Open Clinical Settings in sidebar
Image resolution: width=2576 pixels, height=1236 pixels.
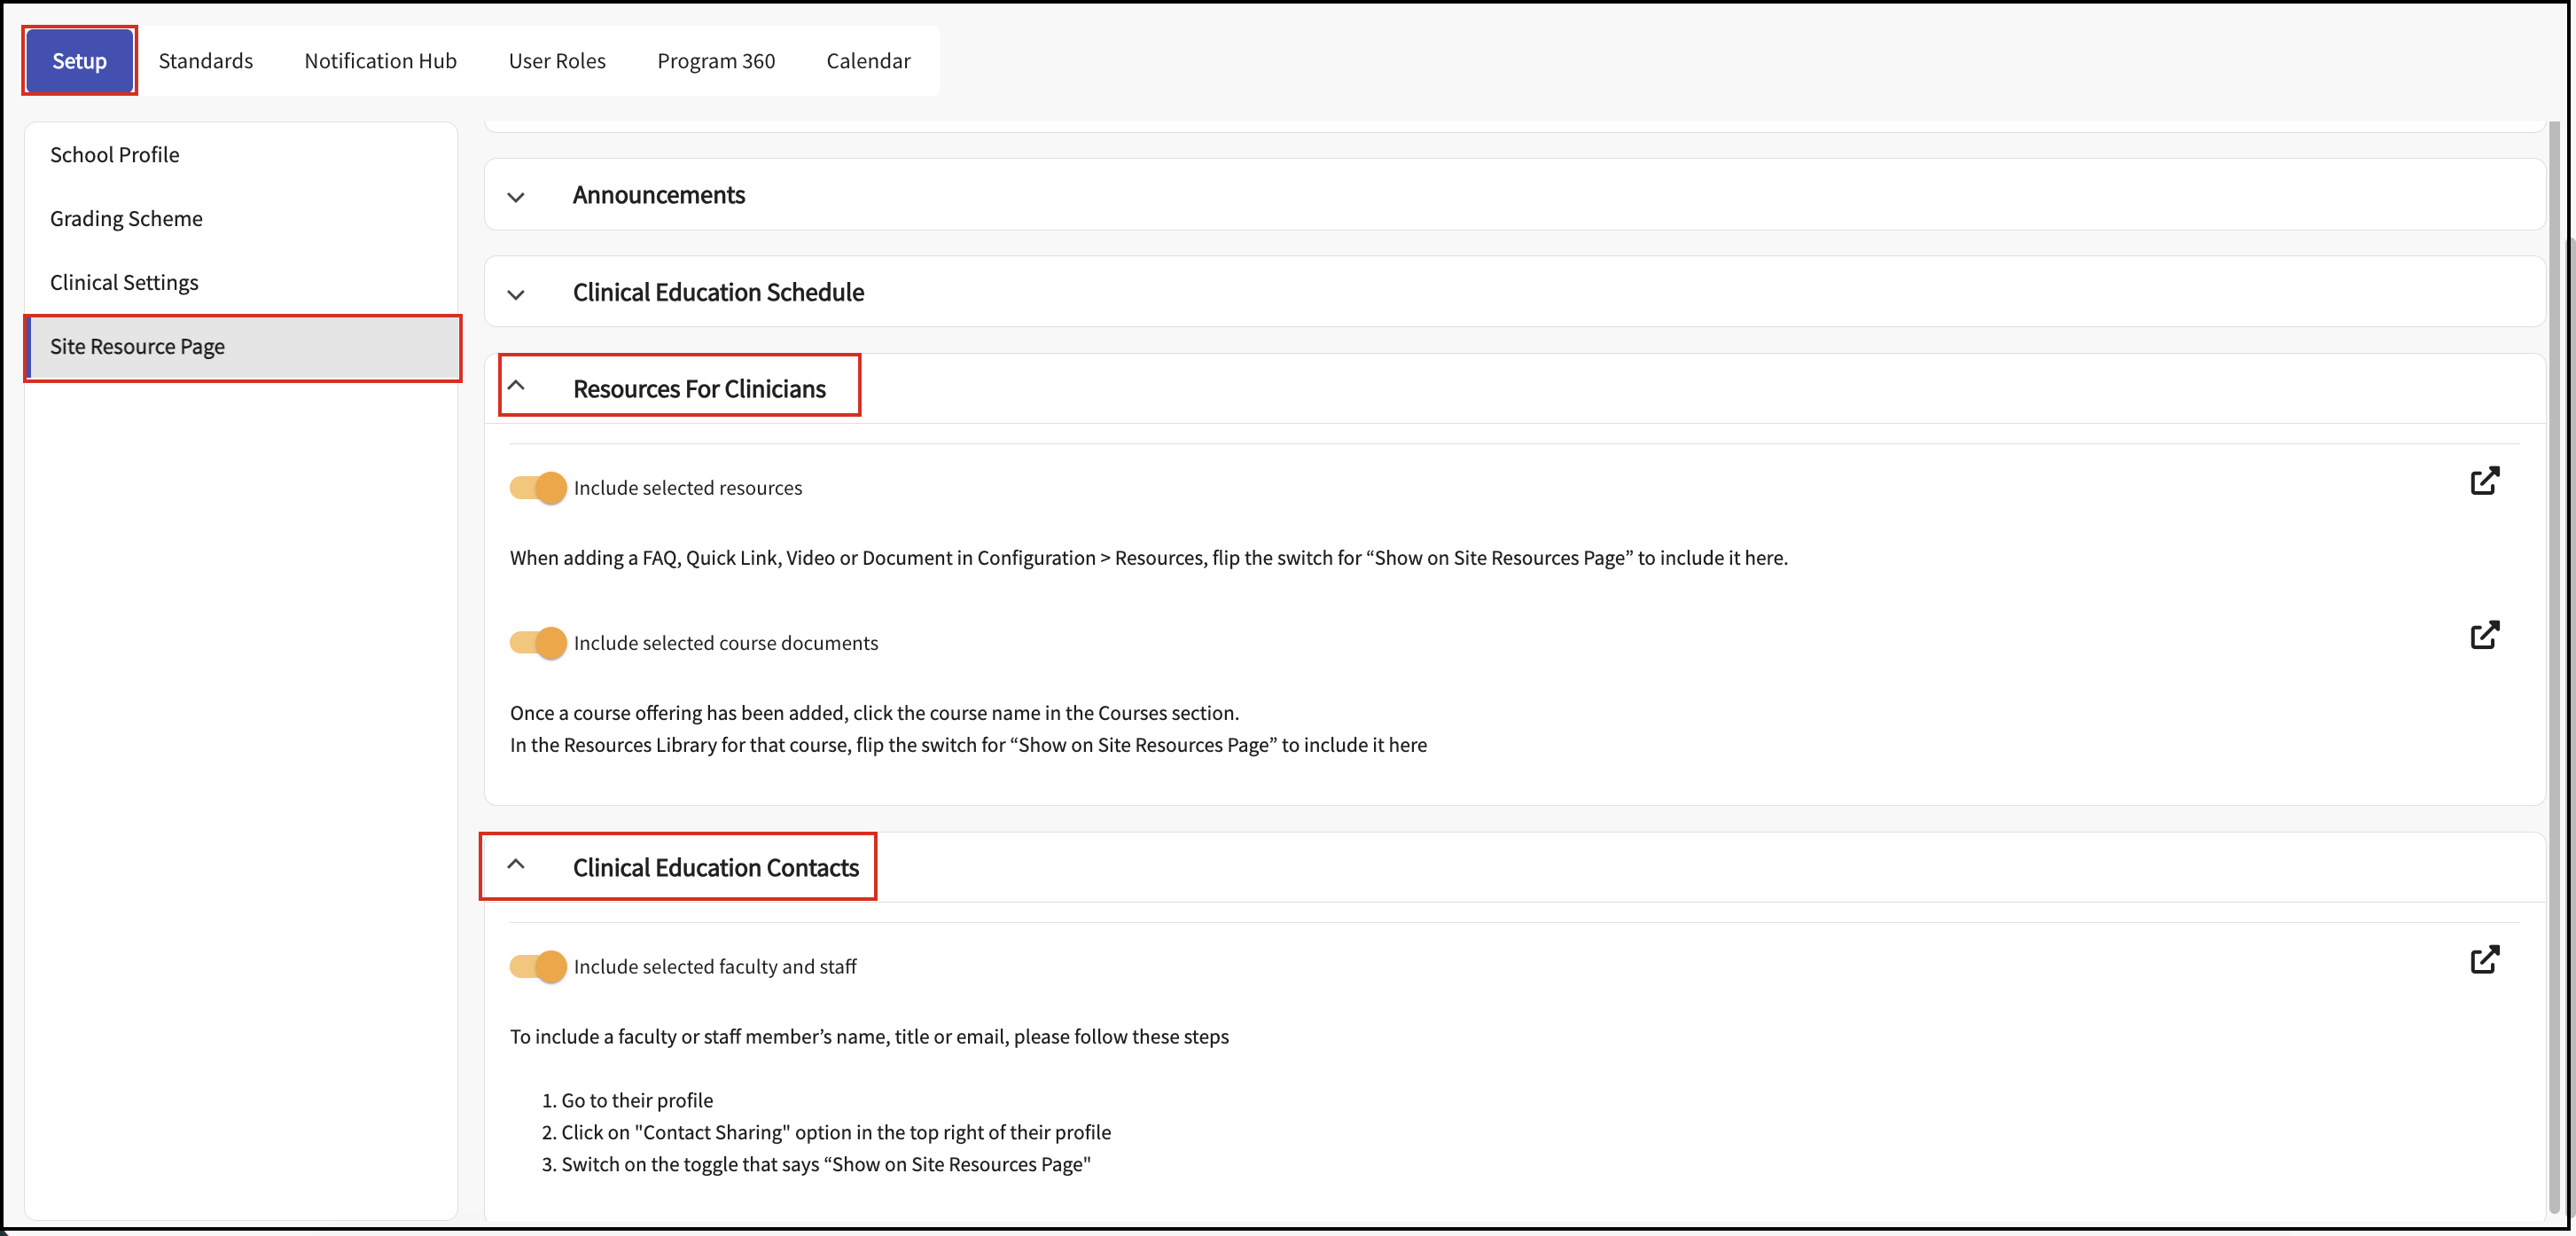124,283
